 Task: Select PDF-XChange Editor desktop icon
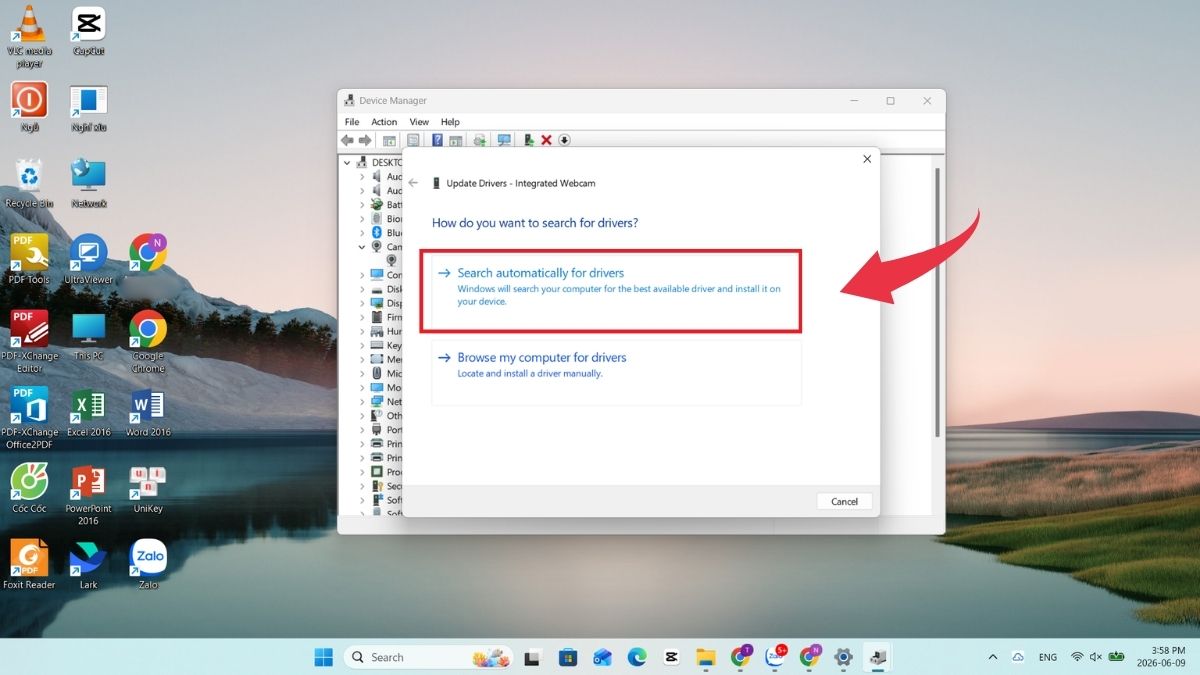tap(30, 342)
